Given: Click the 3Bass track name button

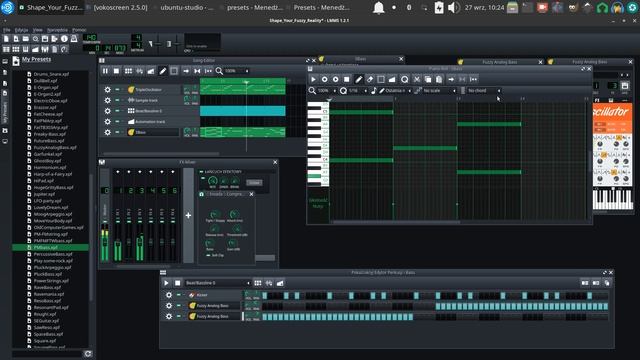Looking at the screenshot, I should tap(153, 132).
